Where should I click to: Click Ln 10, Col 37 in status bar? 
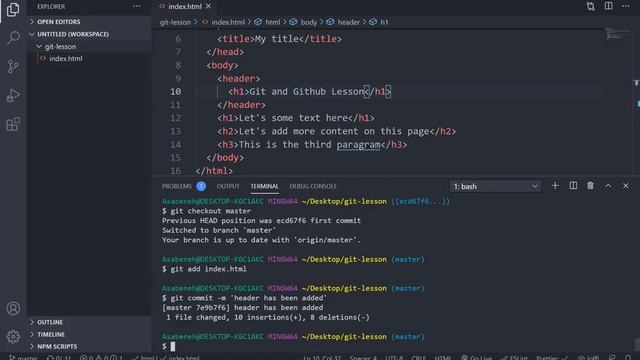point(322,358)
